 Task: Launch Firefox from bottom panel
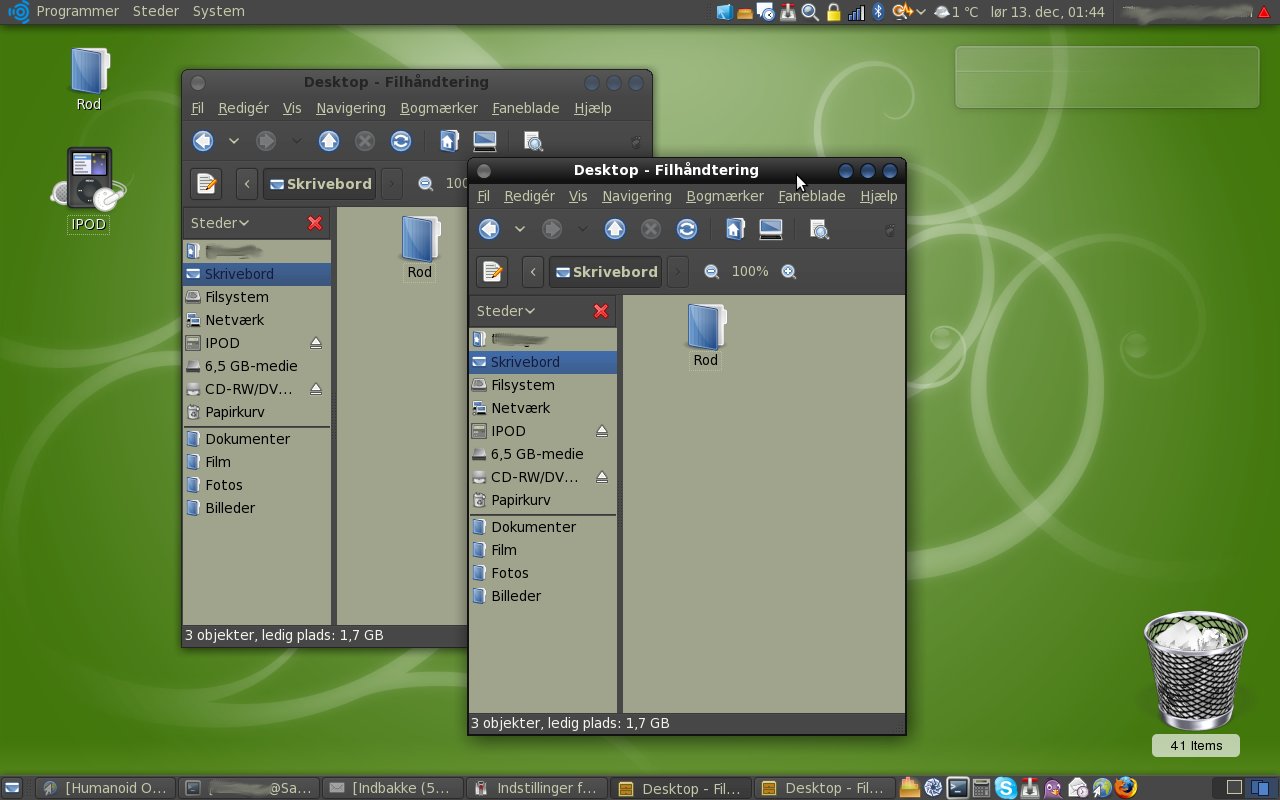1126,788
